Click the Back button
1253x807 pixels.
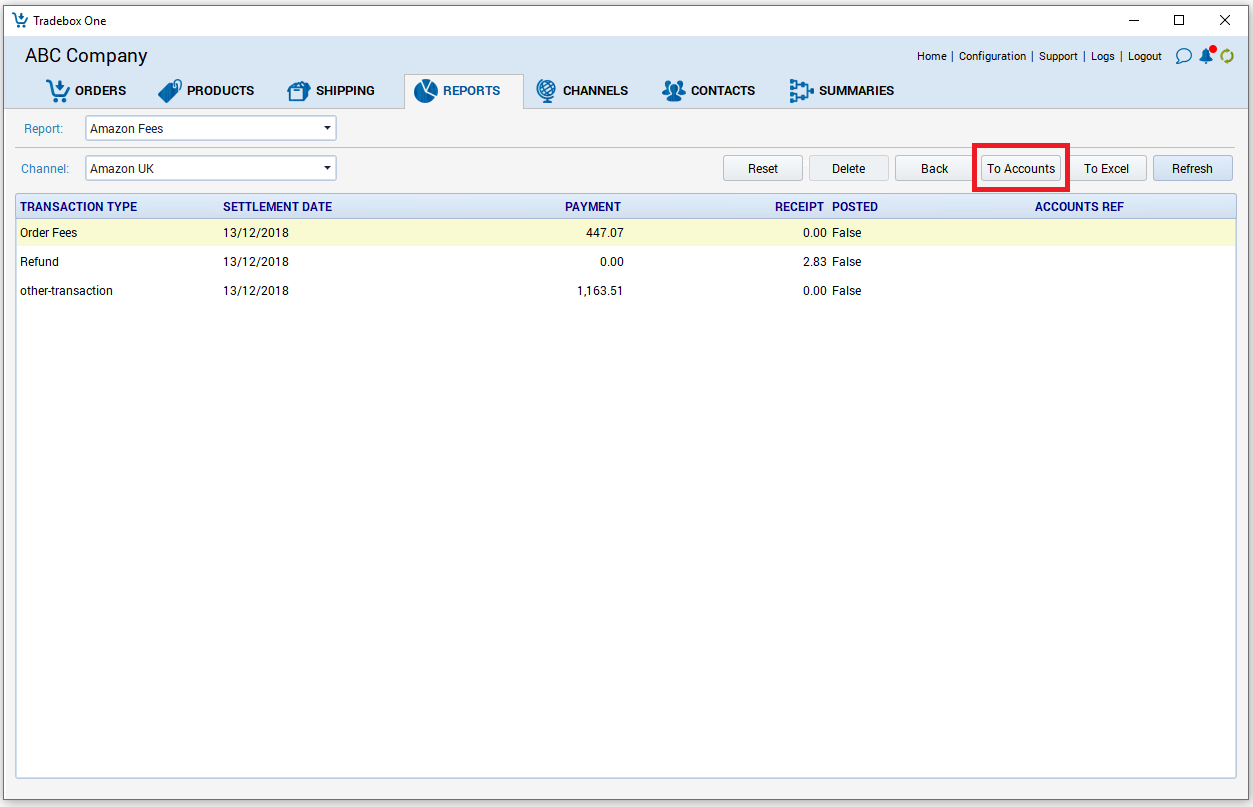(935, 168)
